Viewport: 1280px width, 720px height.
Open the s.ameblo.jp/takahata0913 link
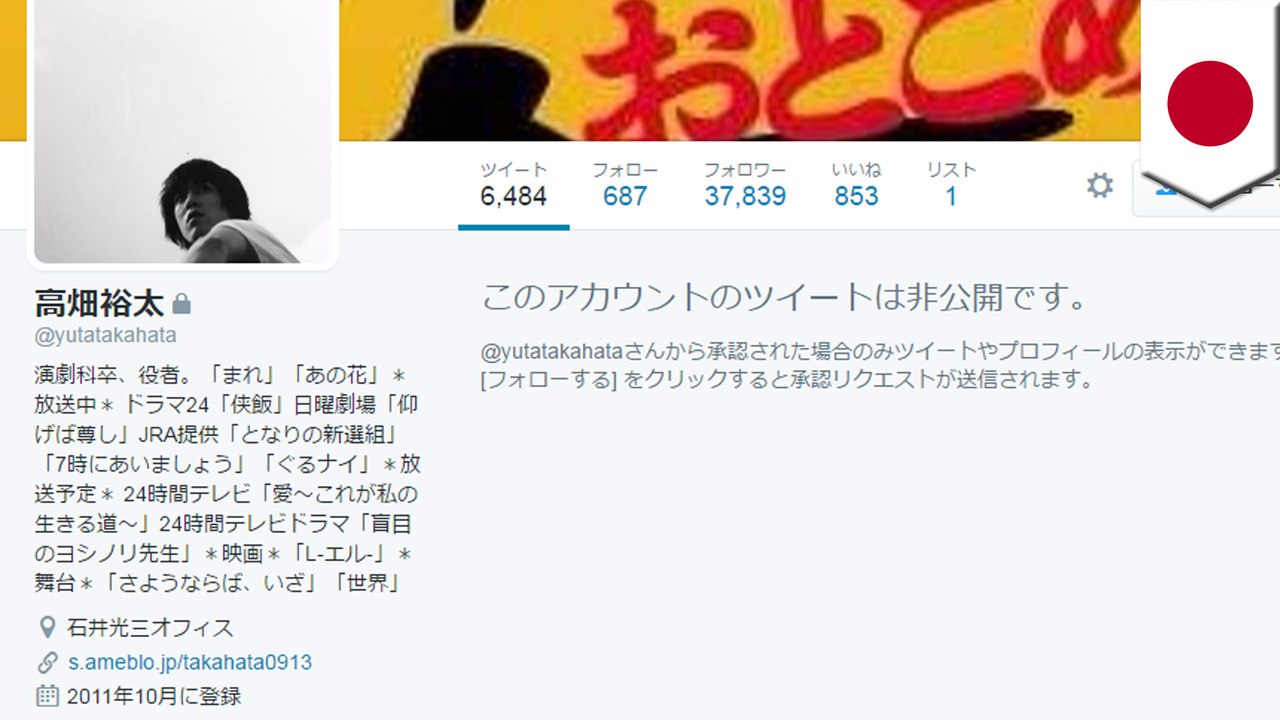point(190,662)
